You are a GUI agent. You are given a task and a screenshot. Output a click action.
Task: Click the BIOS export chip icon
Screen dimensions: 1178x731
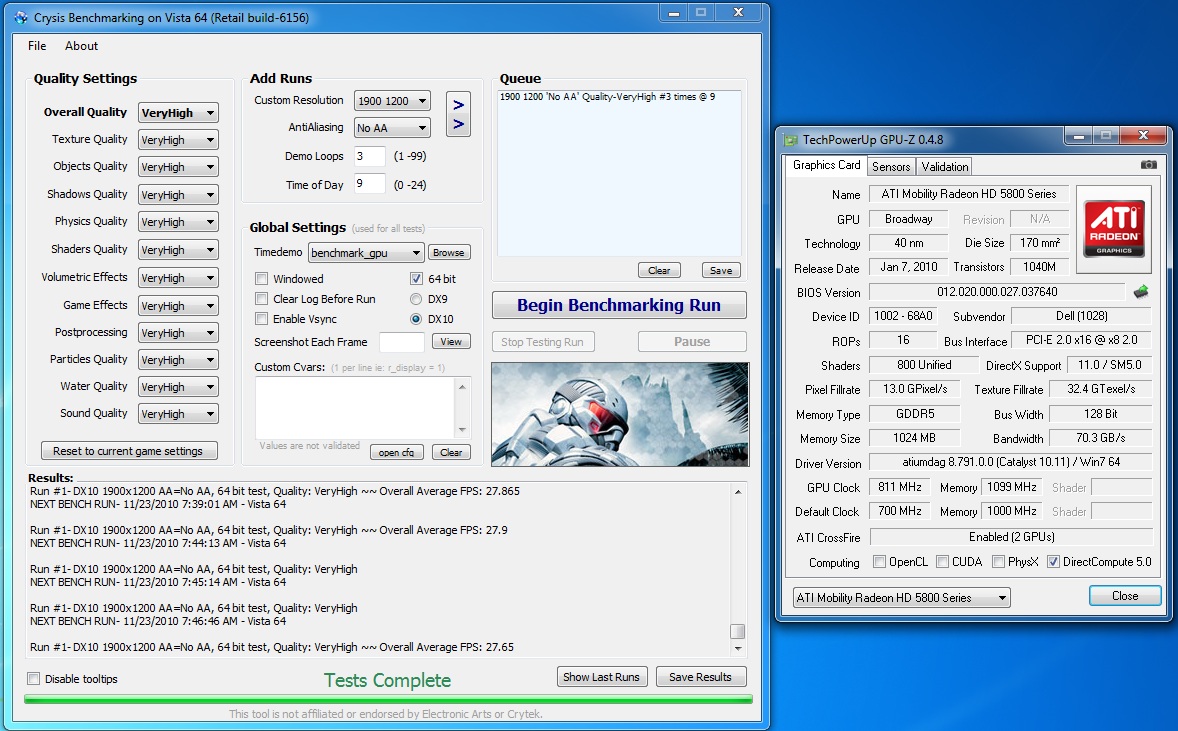point(1140,292)
